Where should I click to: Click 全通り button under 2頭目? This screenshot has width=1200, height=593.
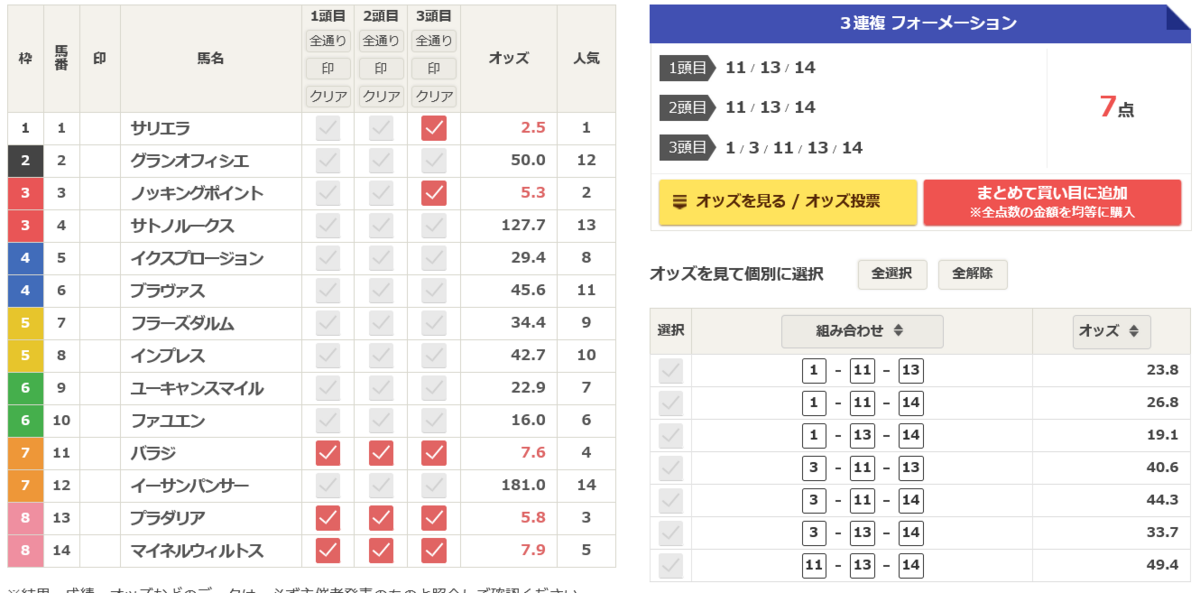(381, 41)
